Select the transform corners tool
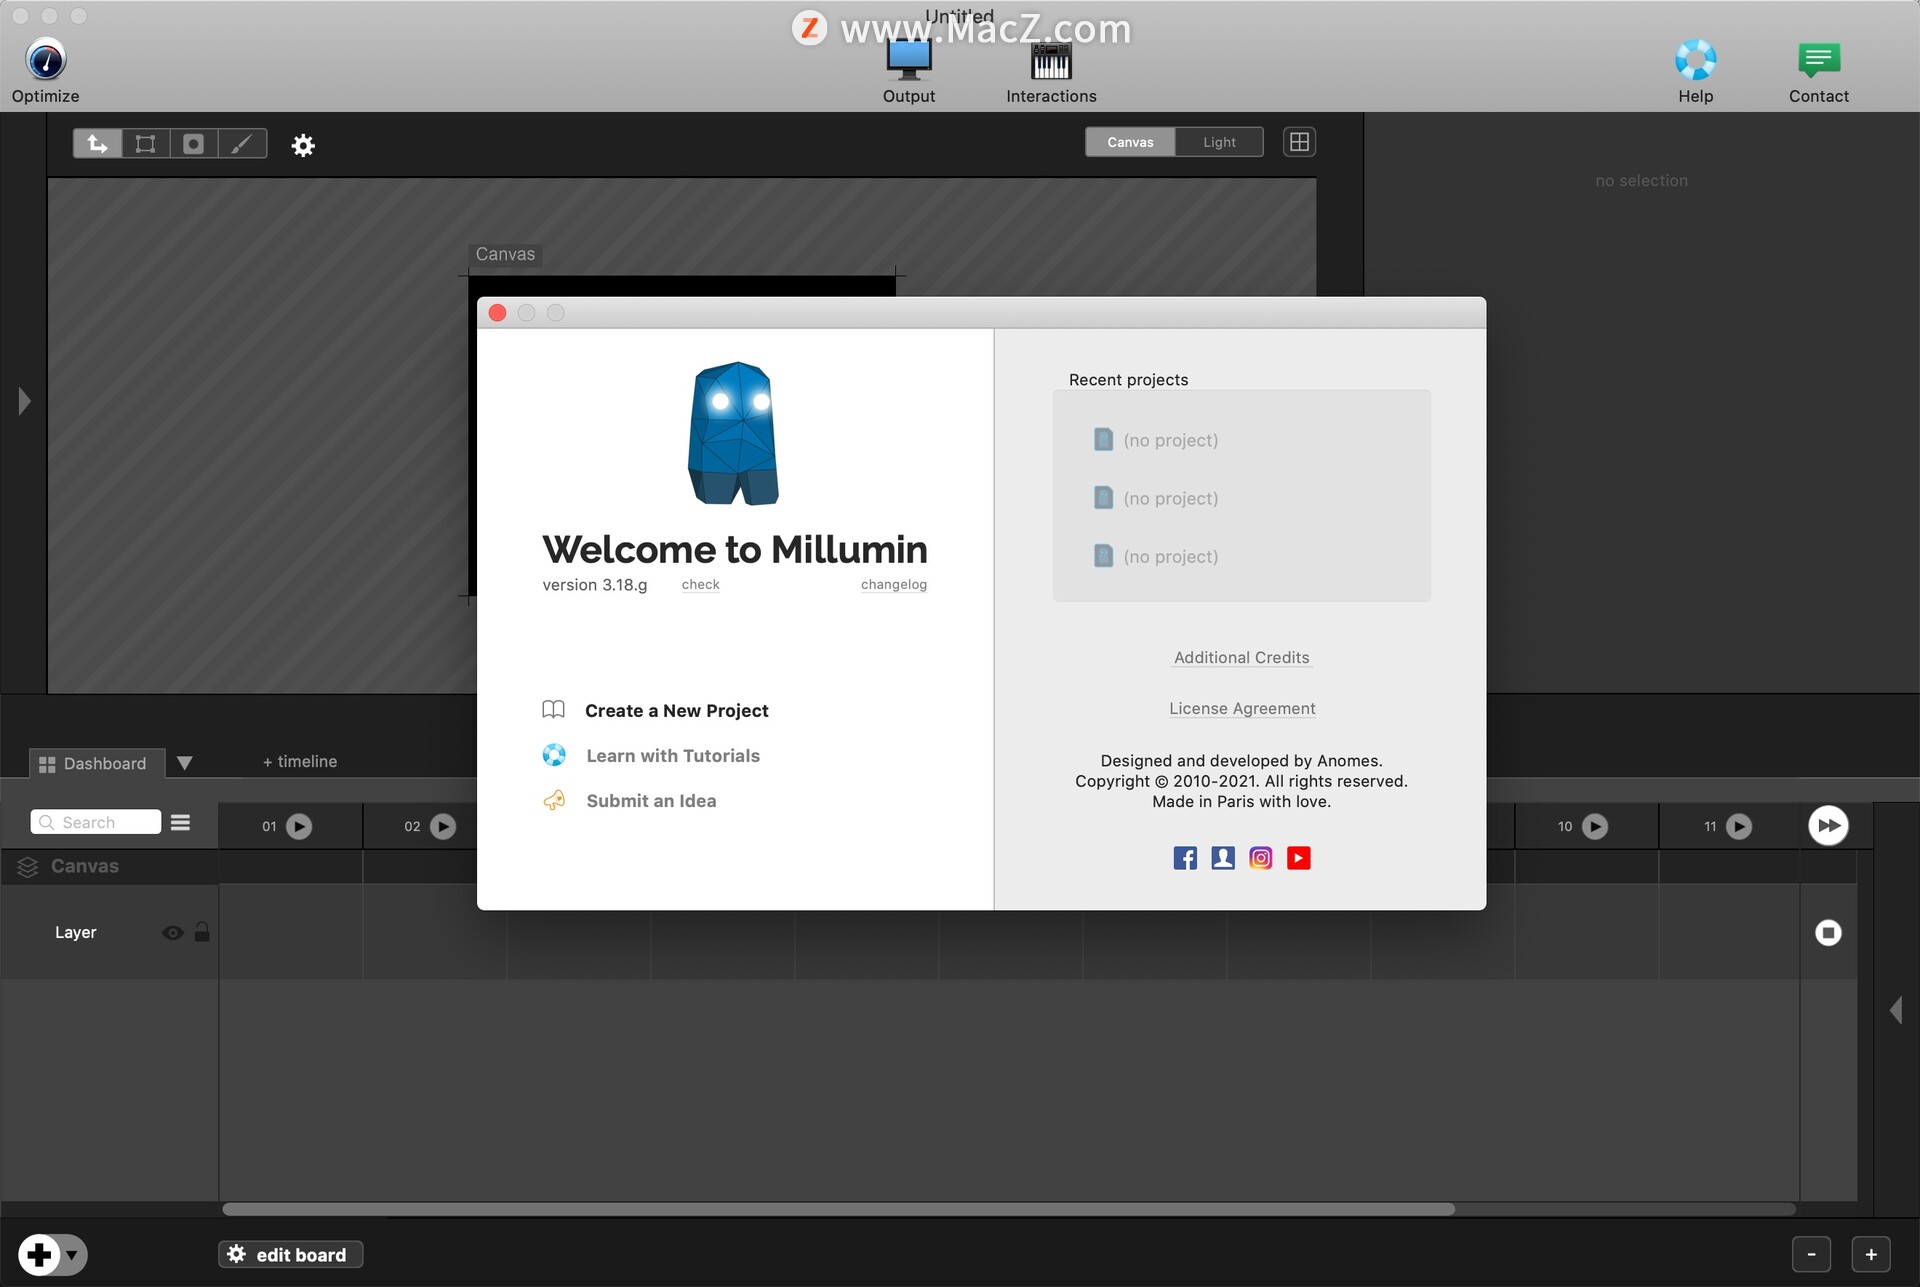Image resolution: width=1920 pixels, height=1287 pixels. [x=145, y=144]
